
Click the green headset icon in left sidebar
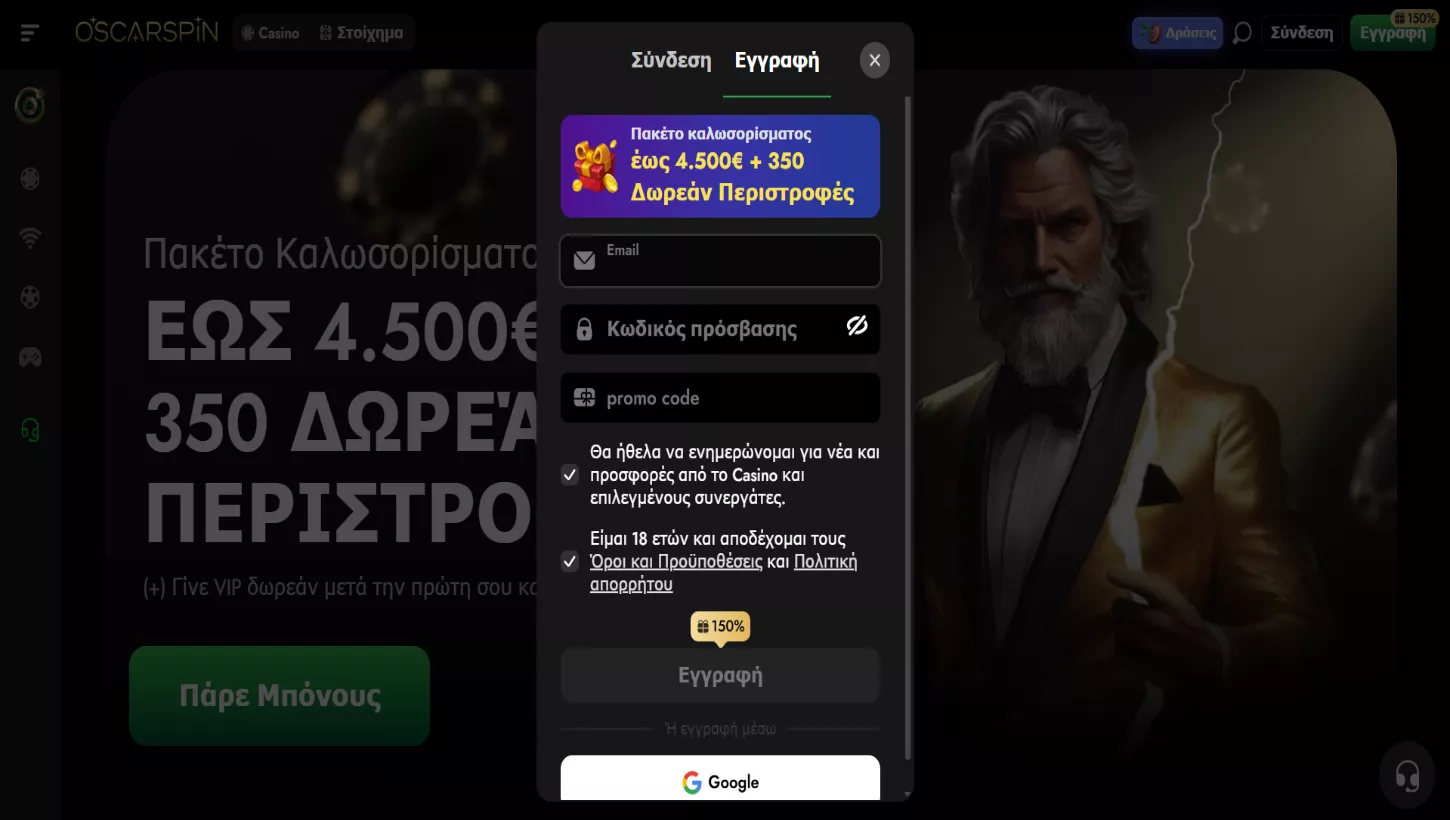30,429
